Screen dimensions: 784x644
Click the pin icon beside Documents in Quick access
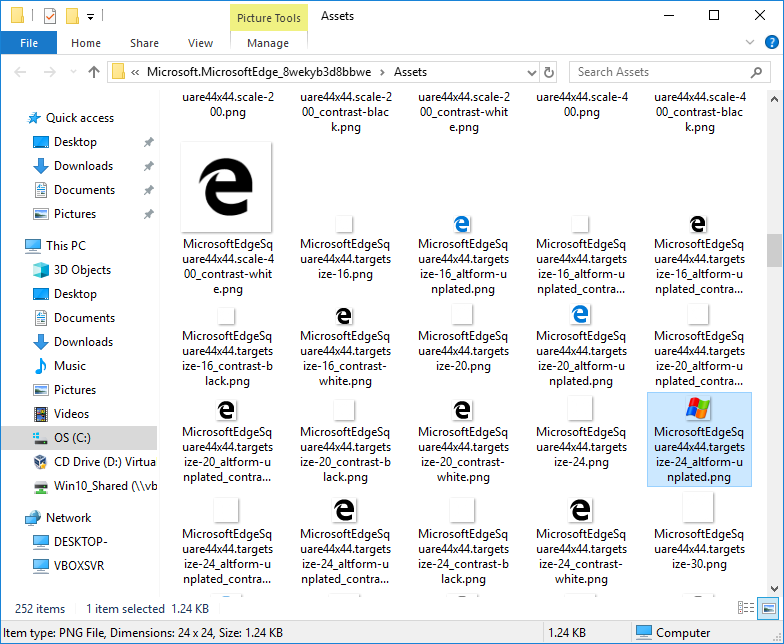148,190
